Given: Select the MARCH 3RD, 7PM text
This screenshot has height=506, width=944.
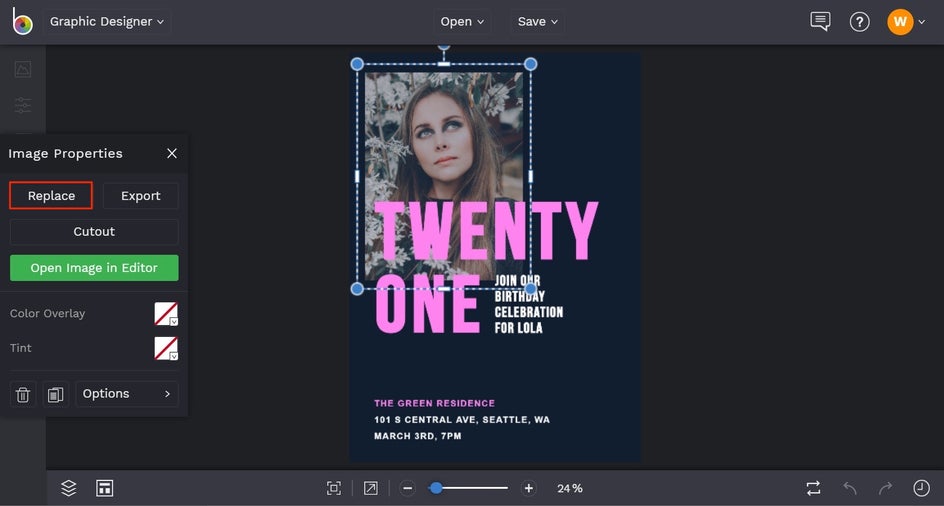Looking at the screenshot, I should tap(418, 436).
